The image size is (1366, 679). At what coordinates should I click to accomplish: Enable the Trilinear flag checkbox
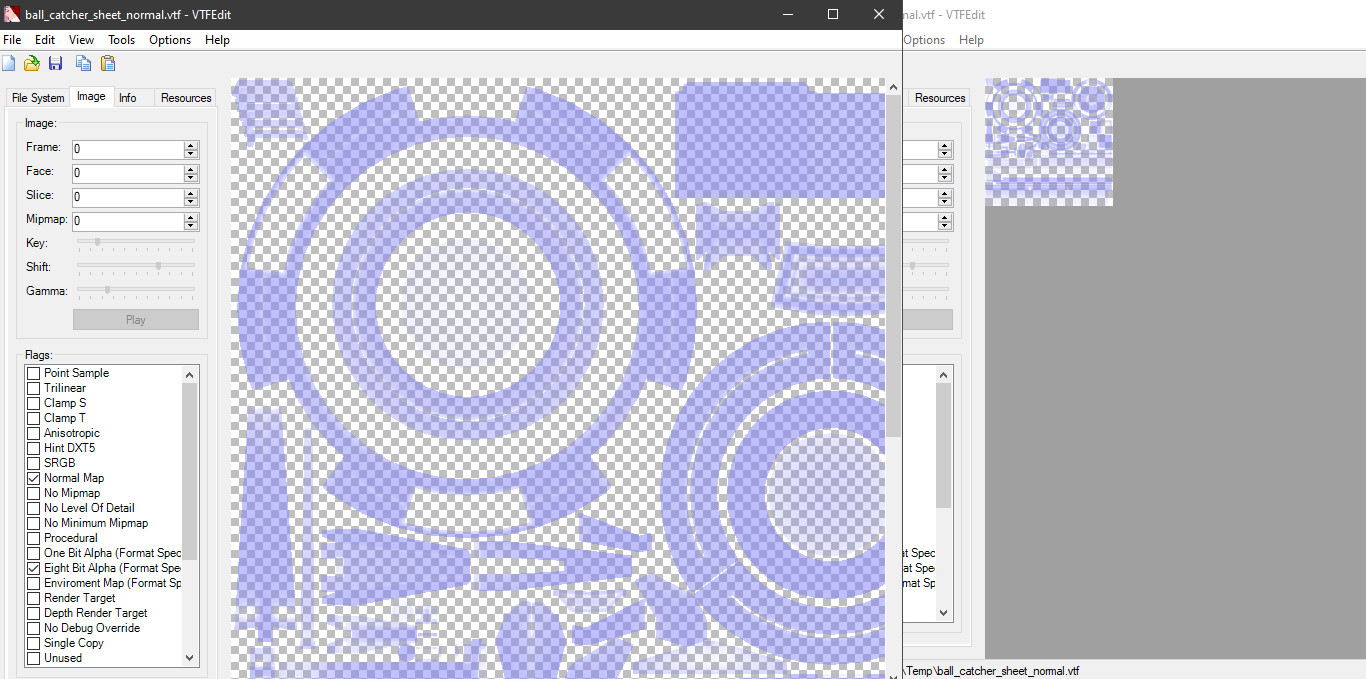(33, 388)
